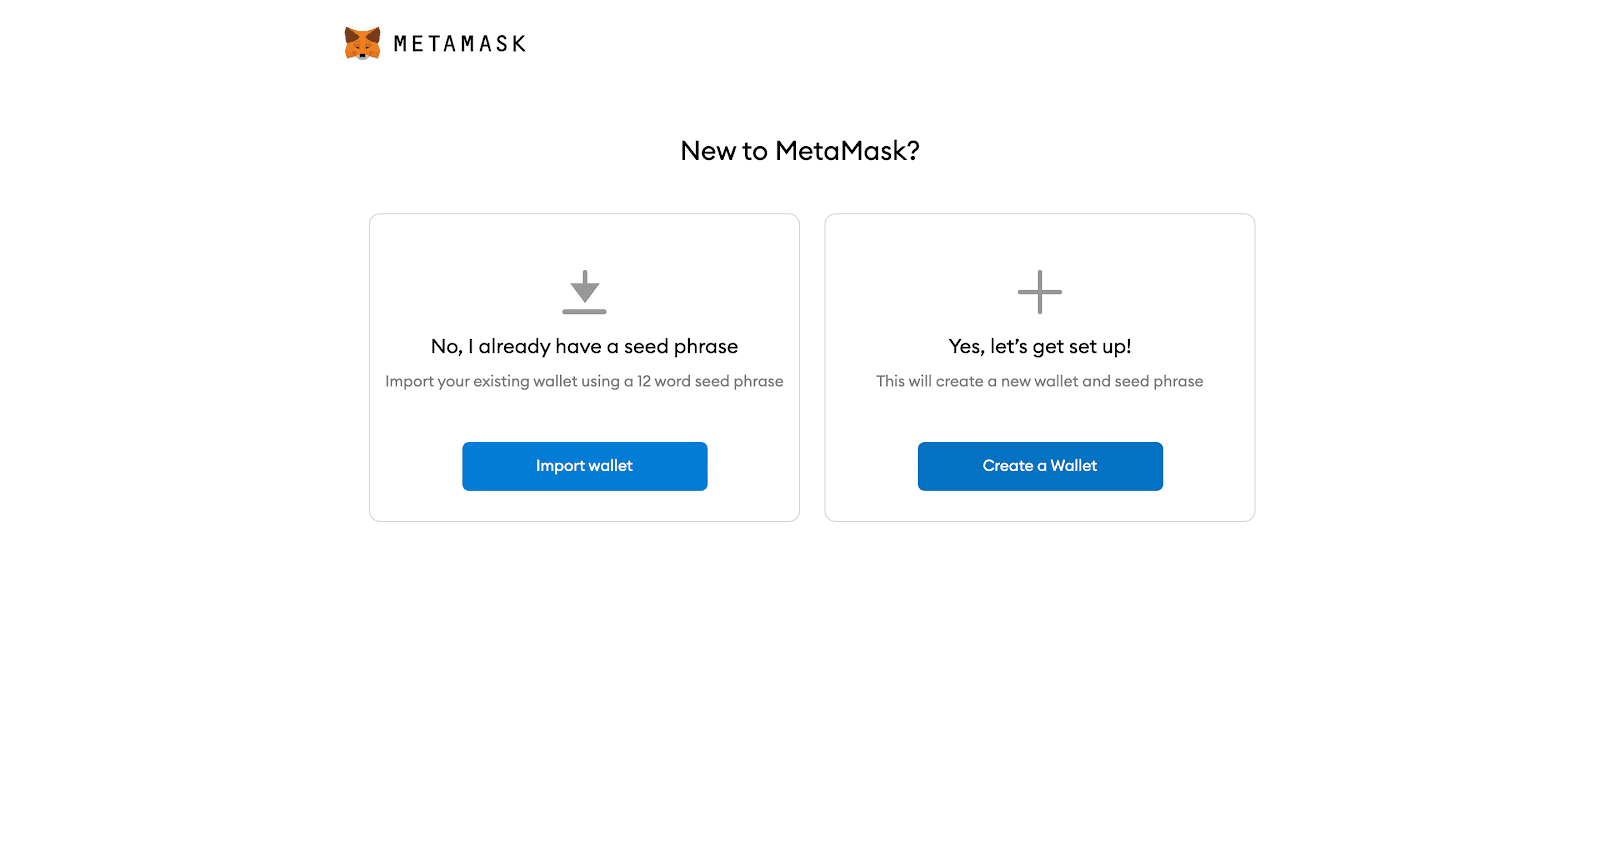
Task: Click the download arrow import icon
Action: click(584, 286)
